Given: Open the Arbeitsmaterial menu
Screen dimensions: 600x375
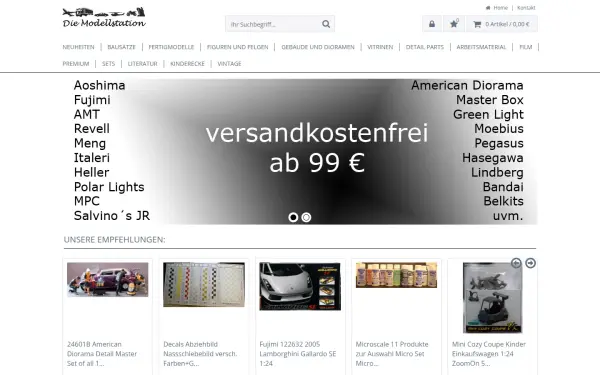Looking at the screenshot, I should tap(481, 47).
